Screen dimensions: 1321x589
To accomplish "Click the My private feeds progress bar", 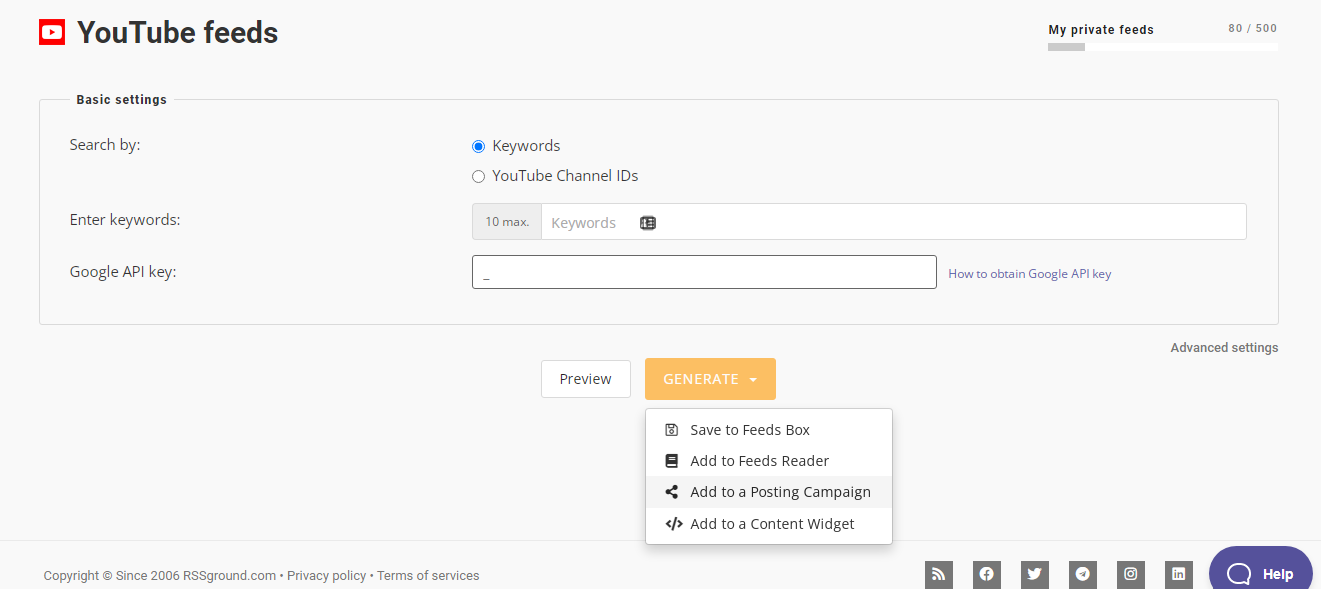I will [x=1163, y=47].
